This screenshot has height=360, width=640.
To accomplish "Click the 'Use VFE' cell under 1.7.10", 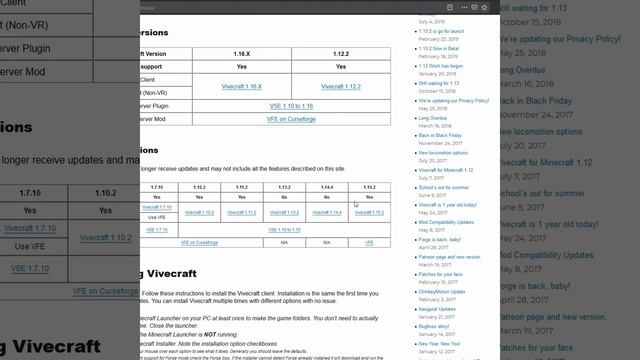I will pos(157,218).
